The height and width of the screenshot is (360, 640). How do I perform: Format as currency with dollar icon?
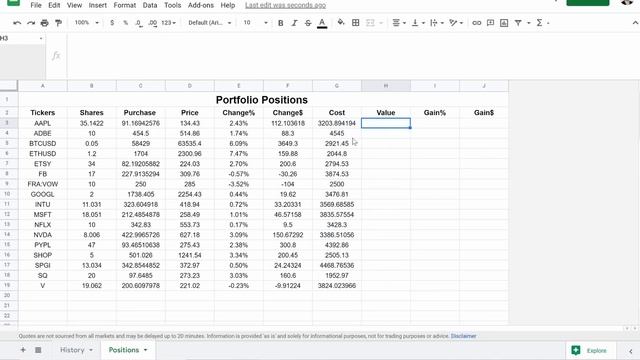point(112,23)
